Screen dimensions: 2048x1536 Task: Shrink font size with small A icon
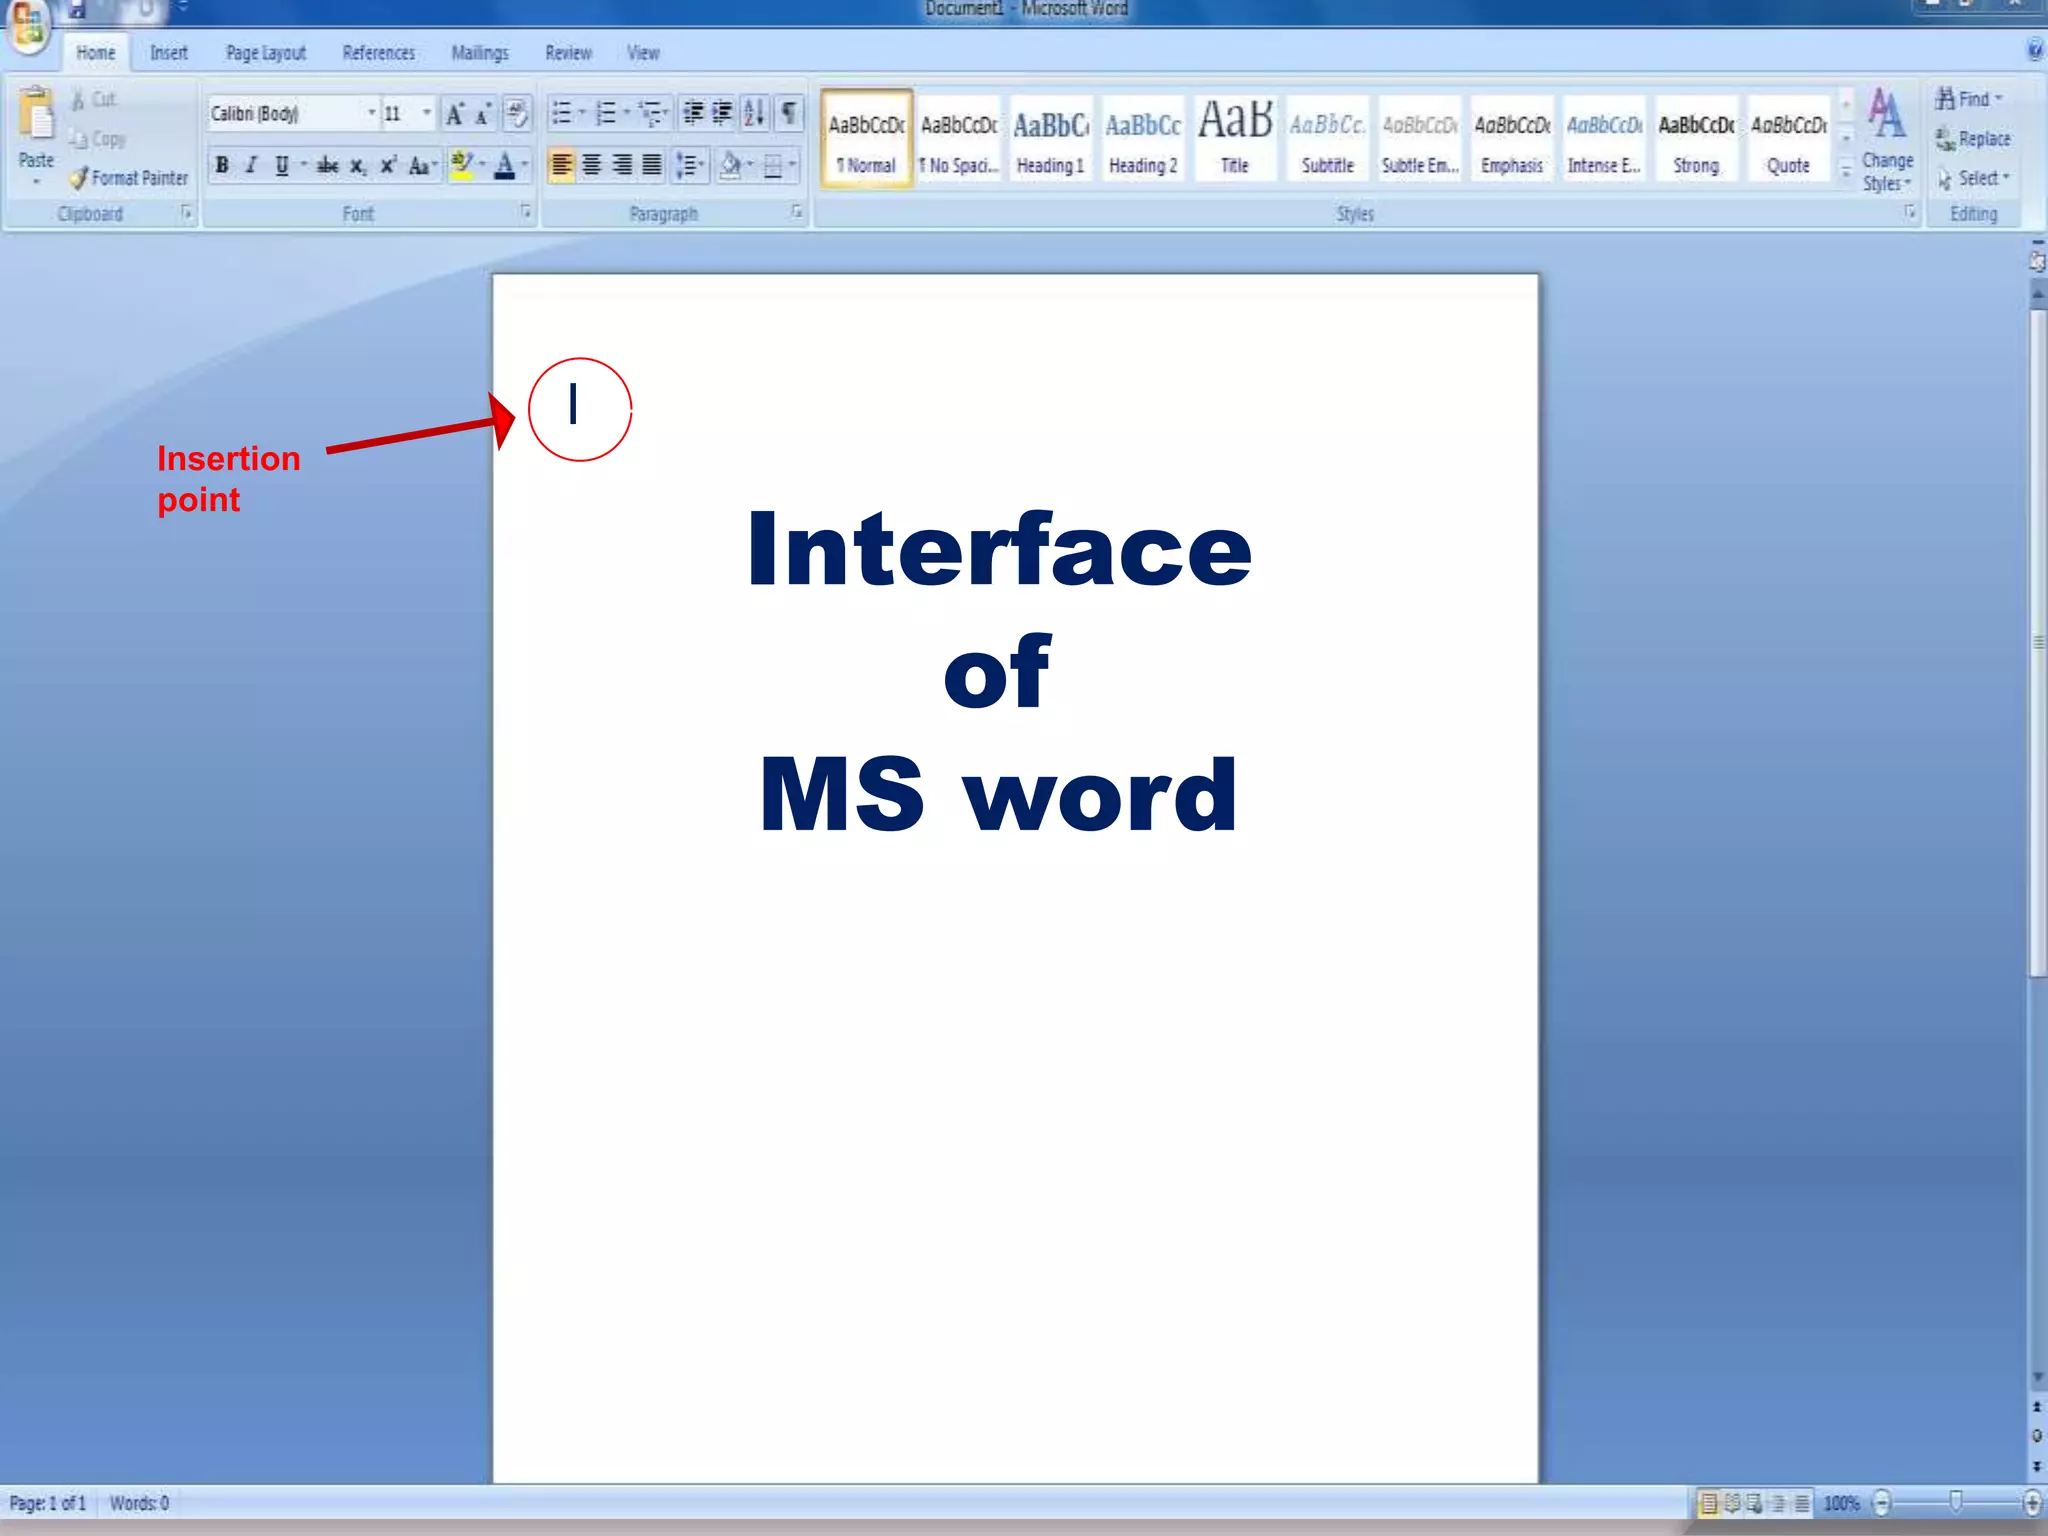483,114
